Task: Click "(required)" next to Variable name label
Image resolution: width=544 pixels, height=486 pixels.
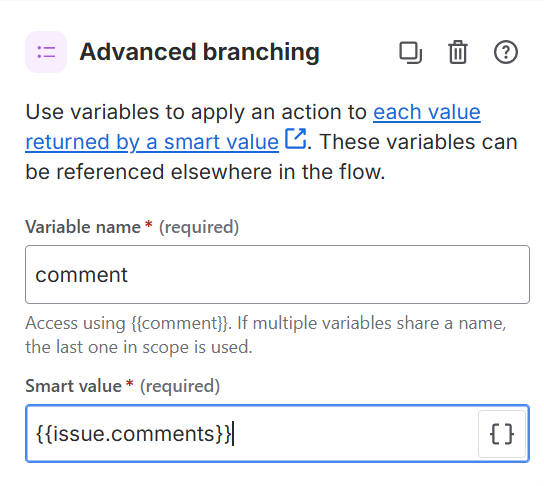Action: click(x=199, y=228)
